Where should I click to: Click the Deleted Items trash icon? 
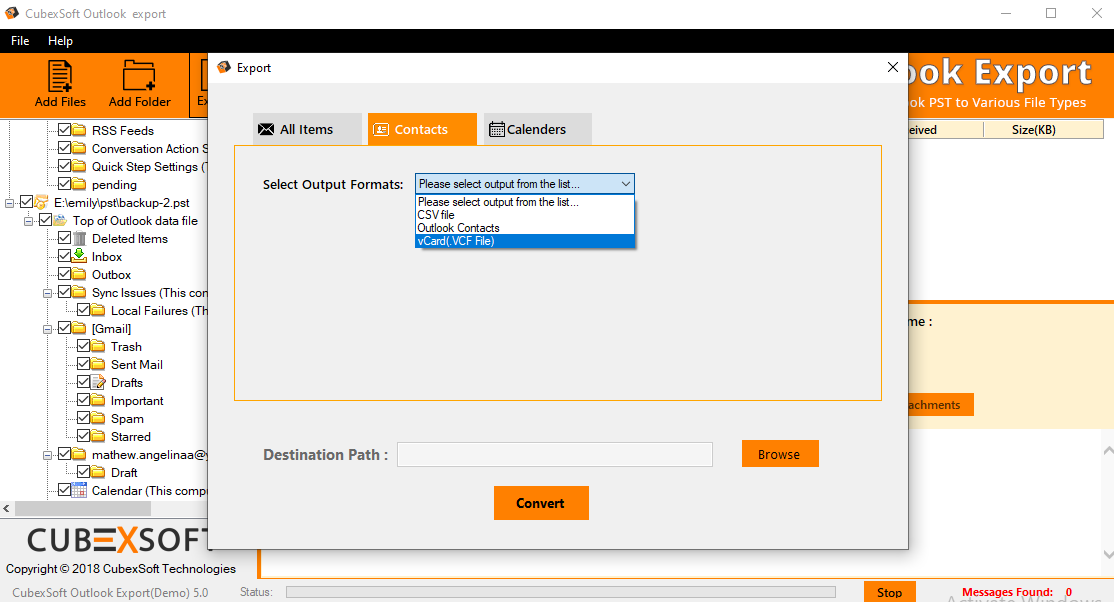[x=79, y=239]
